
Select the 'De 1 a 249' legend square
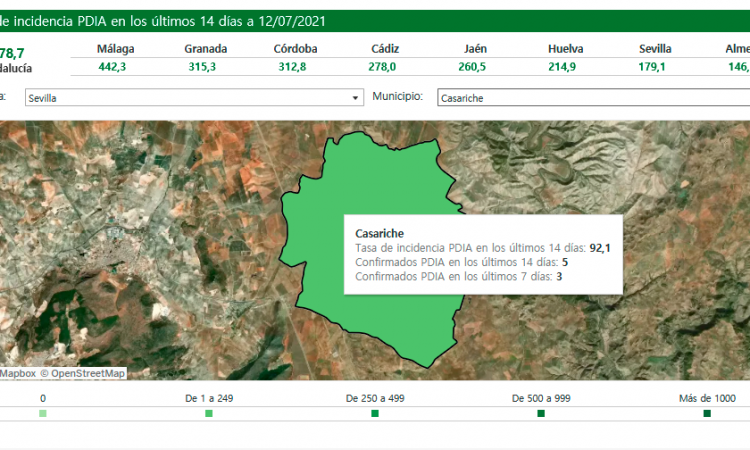pos(209,413)
